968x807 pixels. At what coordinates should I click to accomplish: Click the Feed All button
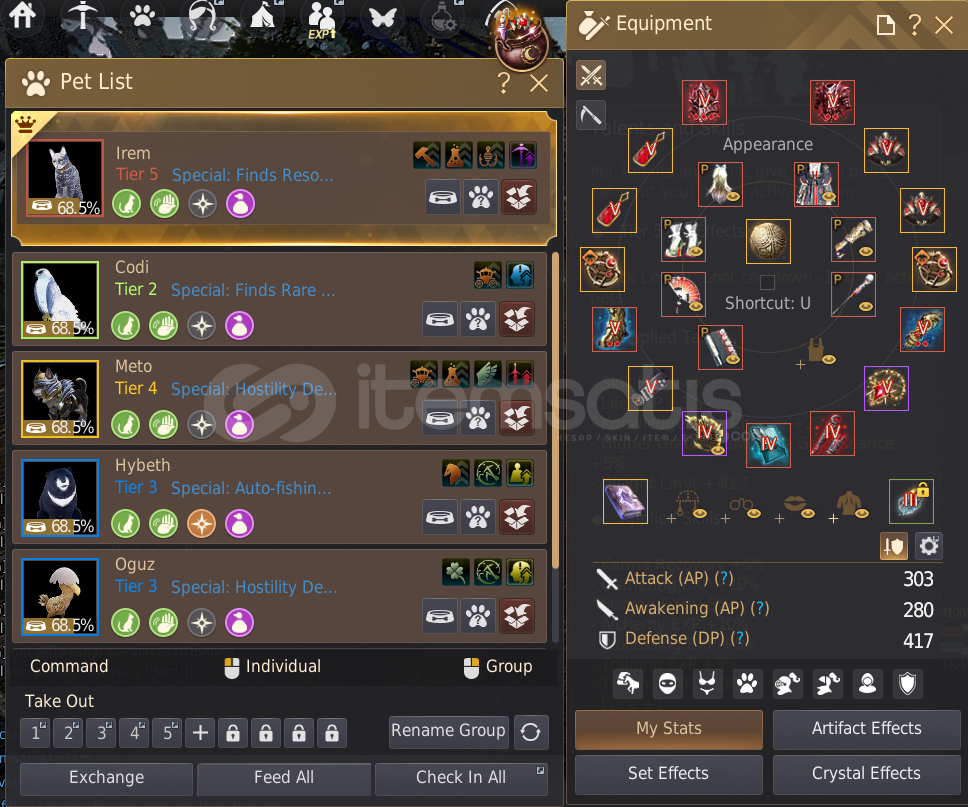click(284, 777)
